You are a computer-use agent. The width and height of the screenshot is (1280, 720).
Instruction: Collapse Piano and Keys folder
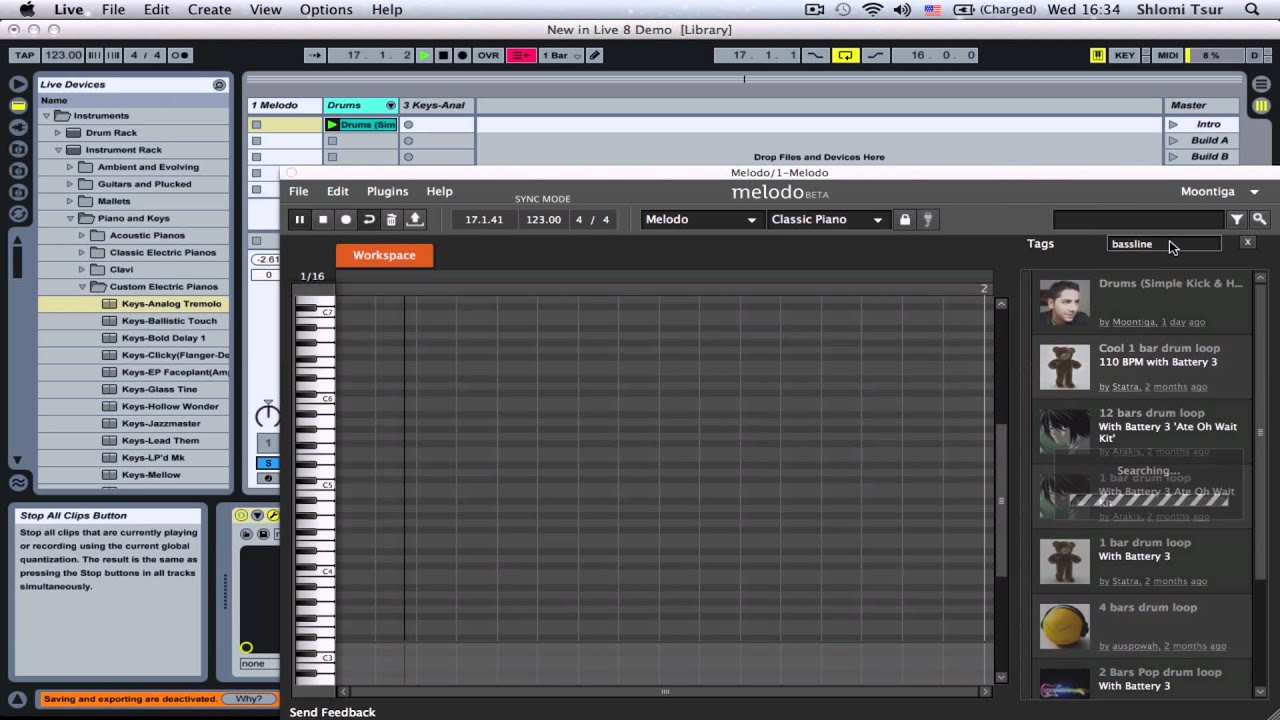(70, 218)
